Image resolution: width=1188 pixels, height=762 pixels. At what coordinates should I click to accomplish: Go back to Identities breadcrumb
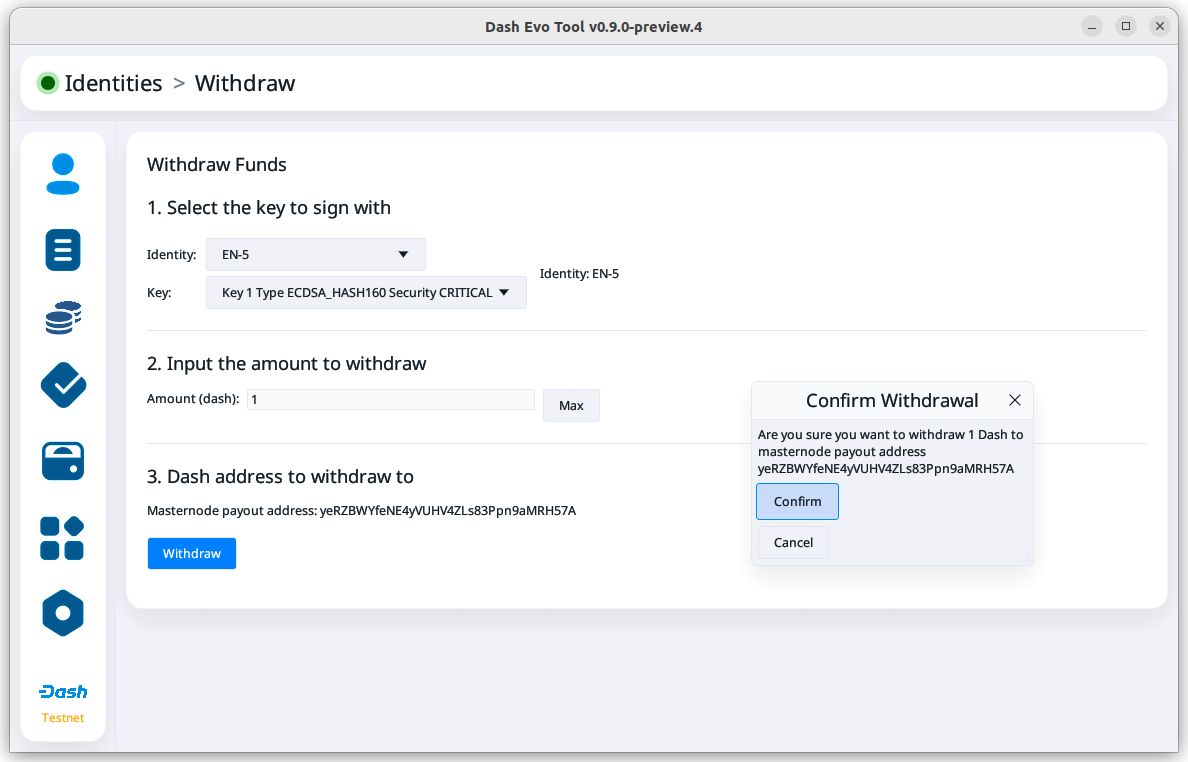click(x=113, y=83)
